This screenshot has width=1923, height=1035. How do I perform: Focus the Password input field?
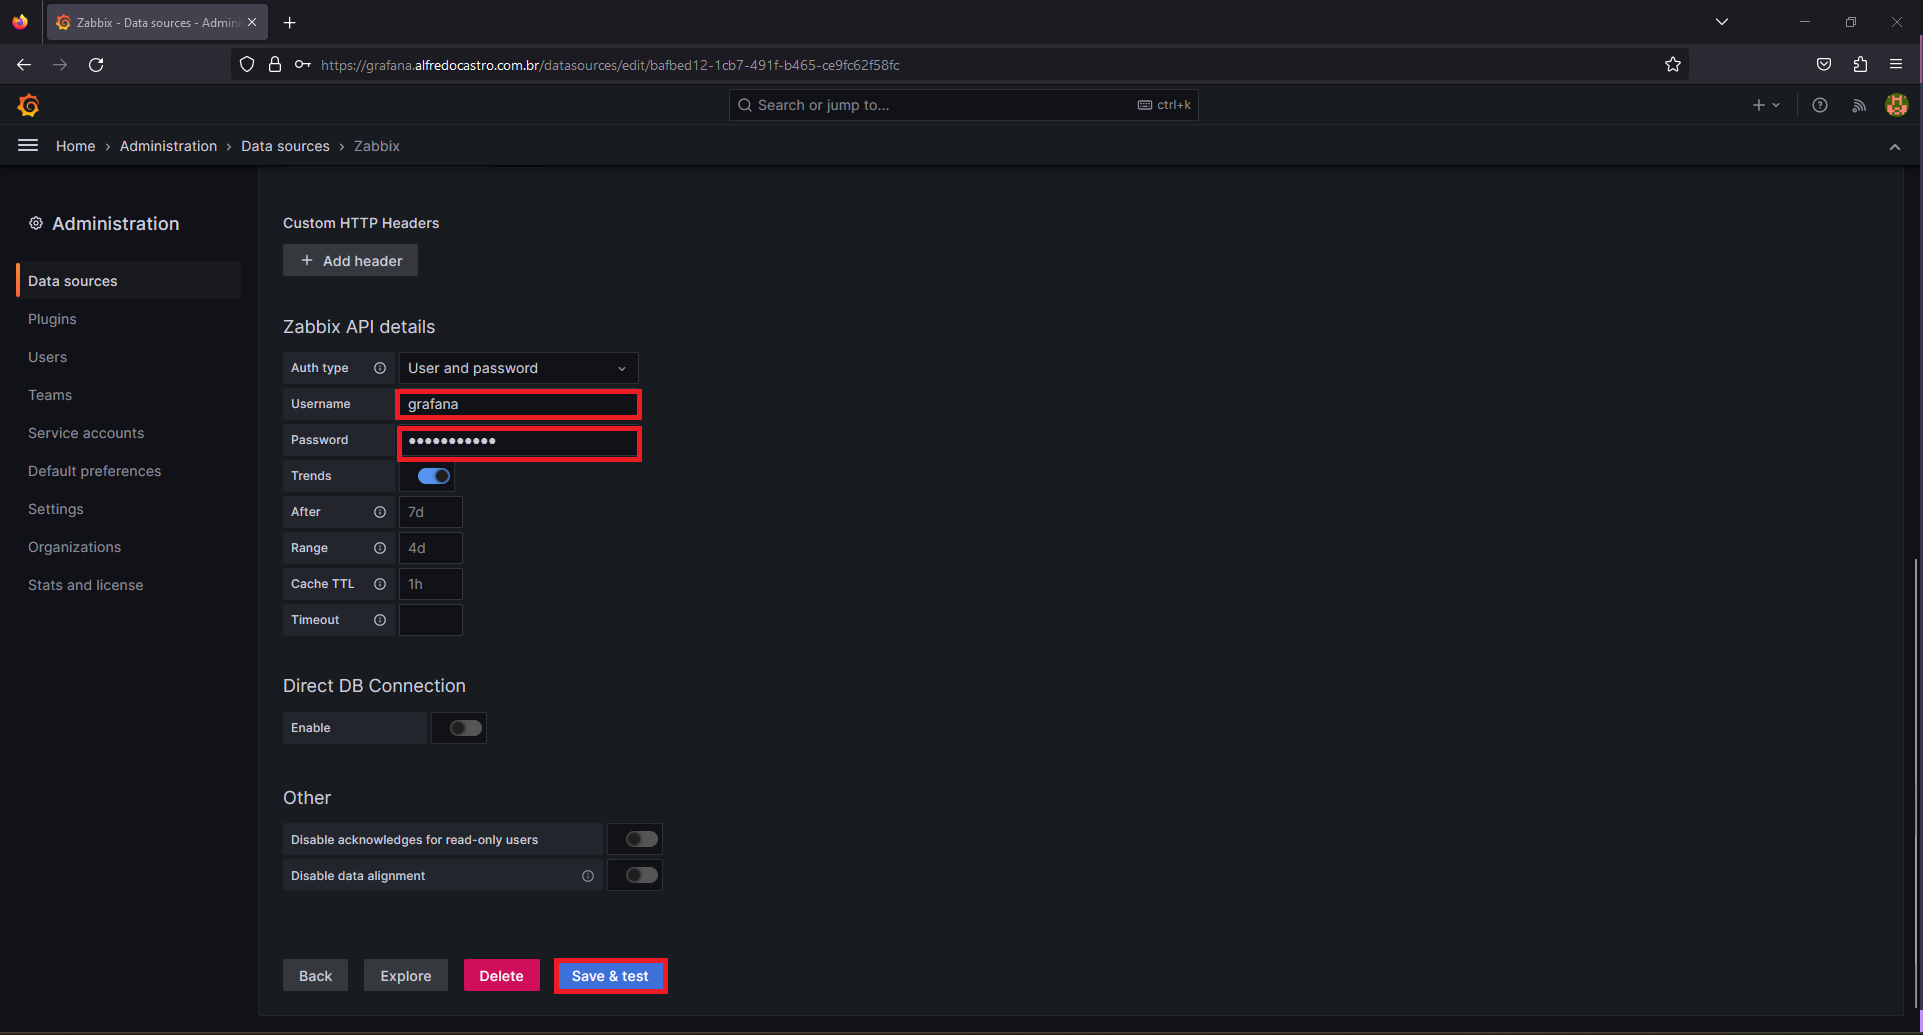click(x=519, y=442)
